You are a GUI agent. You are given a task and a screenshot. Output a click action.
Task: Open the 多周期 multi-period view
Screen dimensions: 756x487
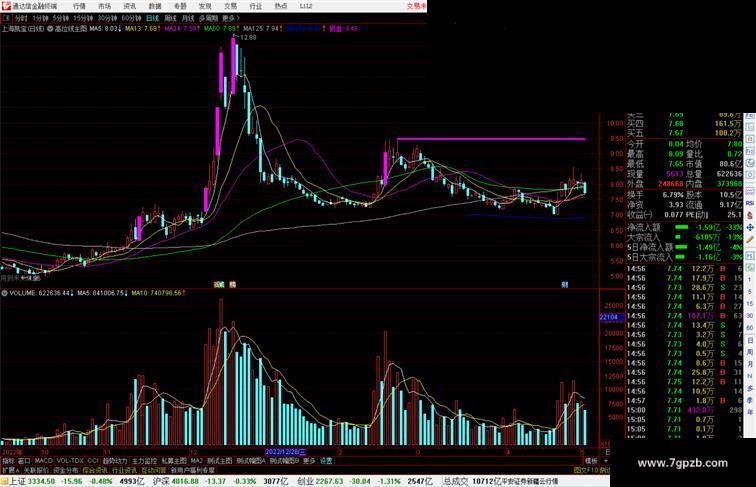click(208, 18)
